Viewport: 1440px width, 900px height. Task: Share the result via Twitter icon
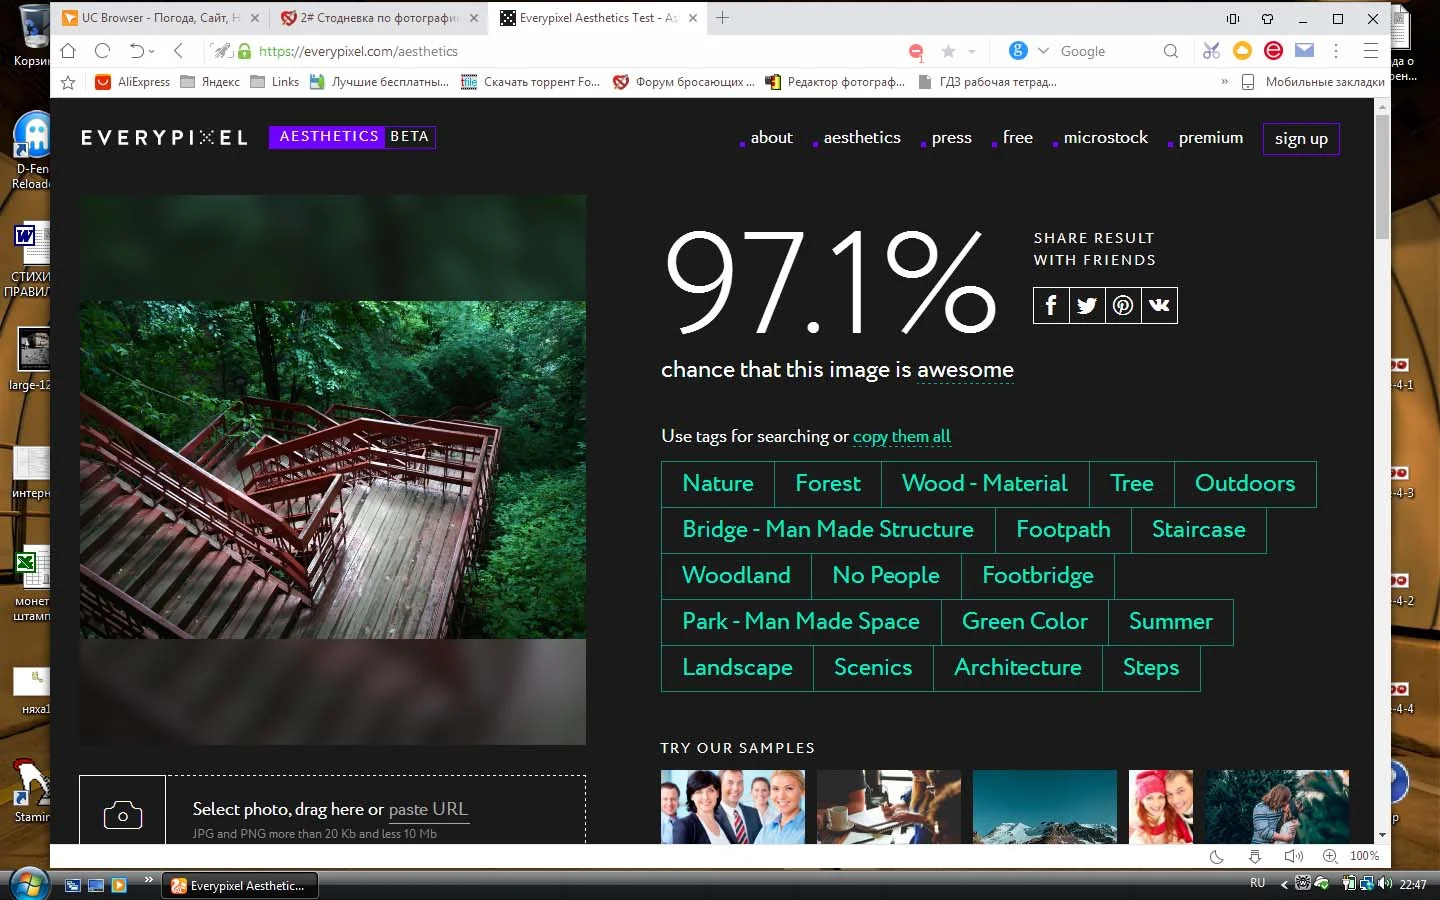pos(1086,305)
